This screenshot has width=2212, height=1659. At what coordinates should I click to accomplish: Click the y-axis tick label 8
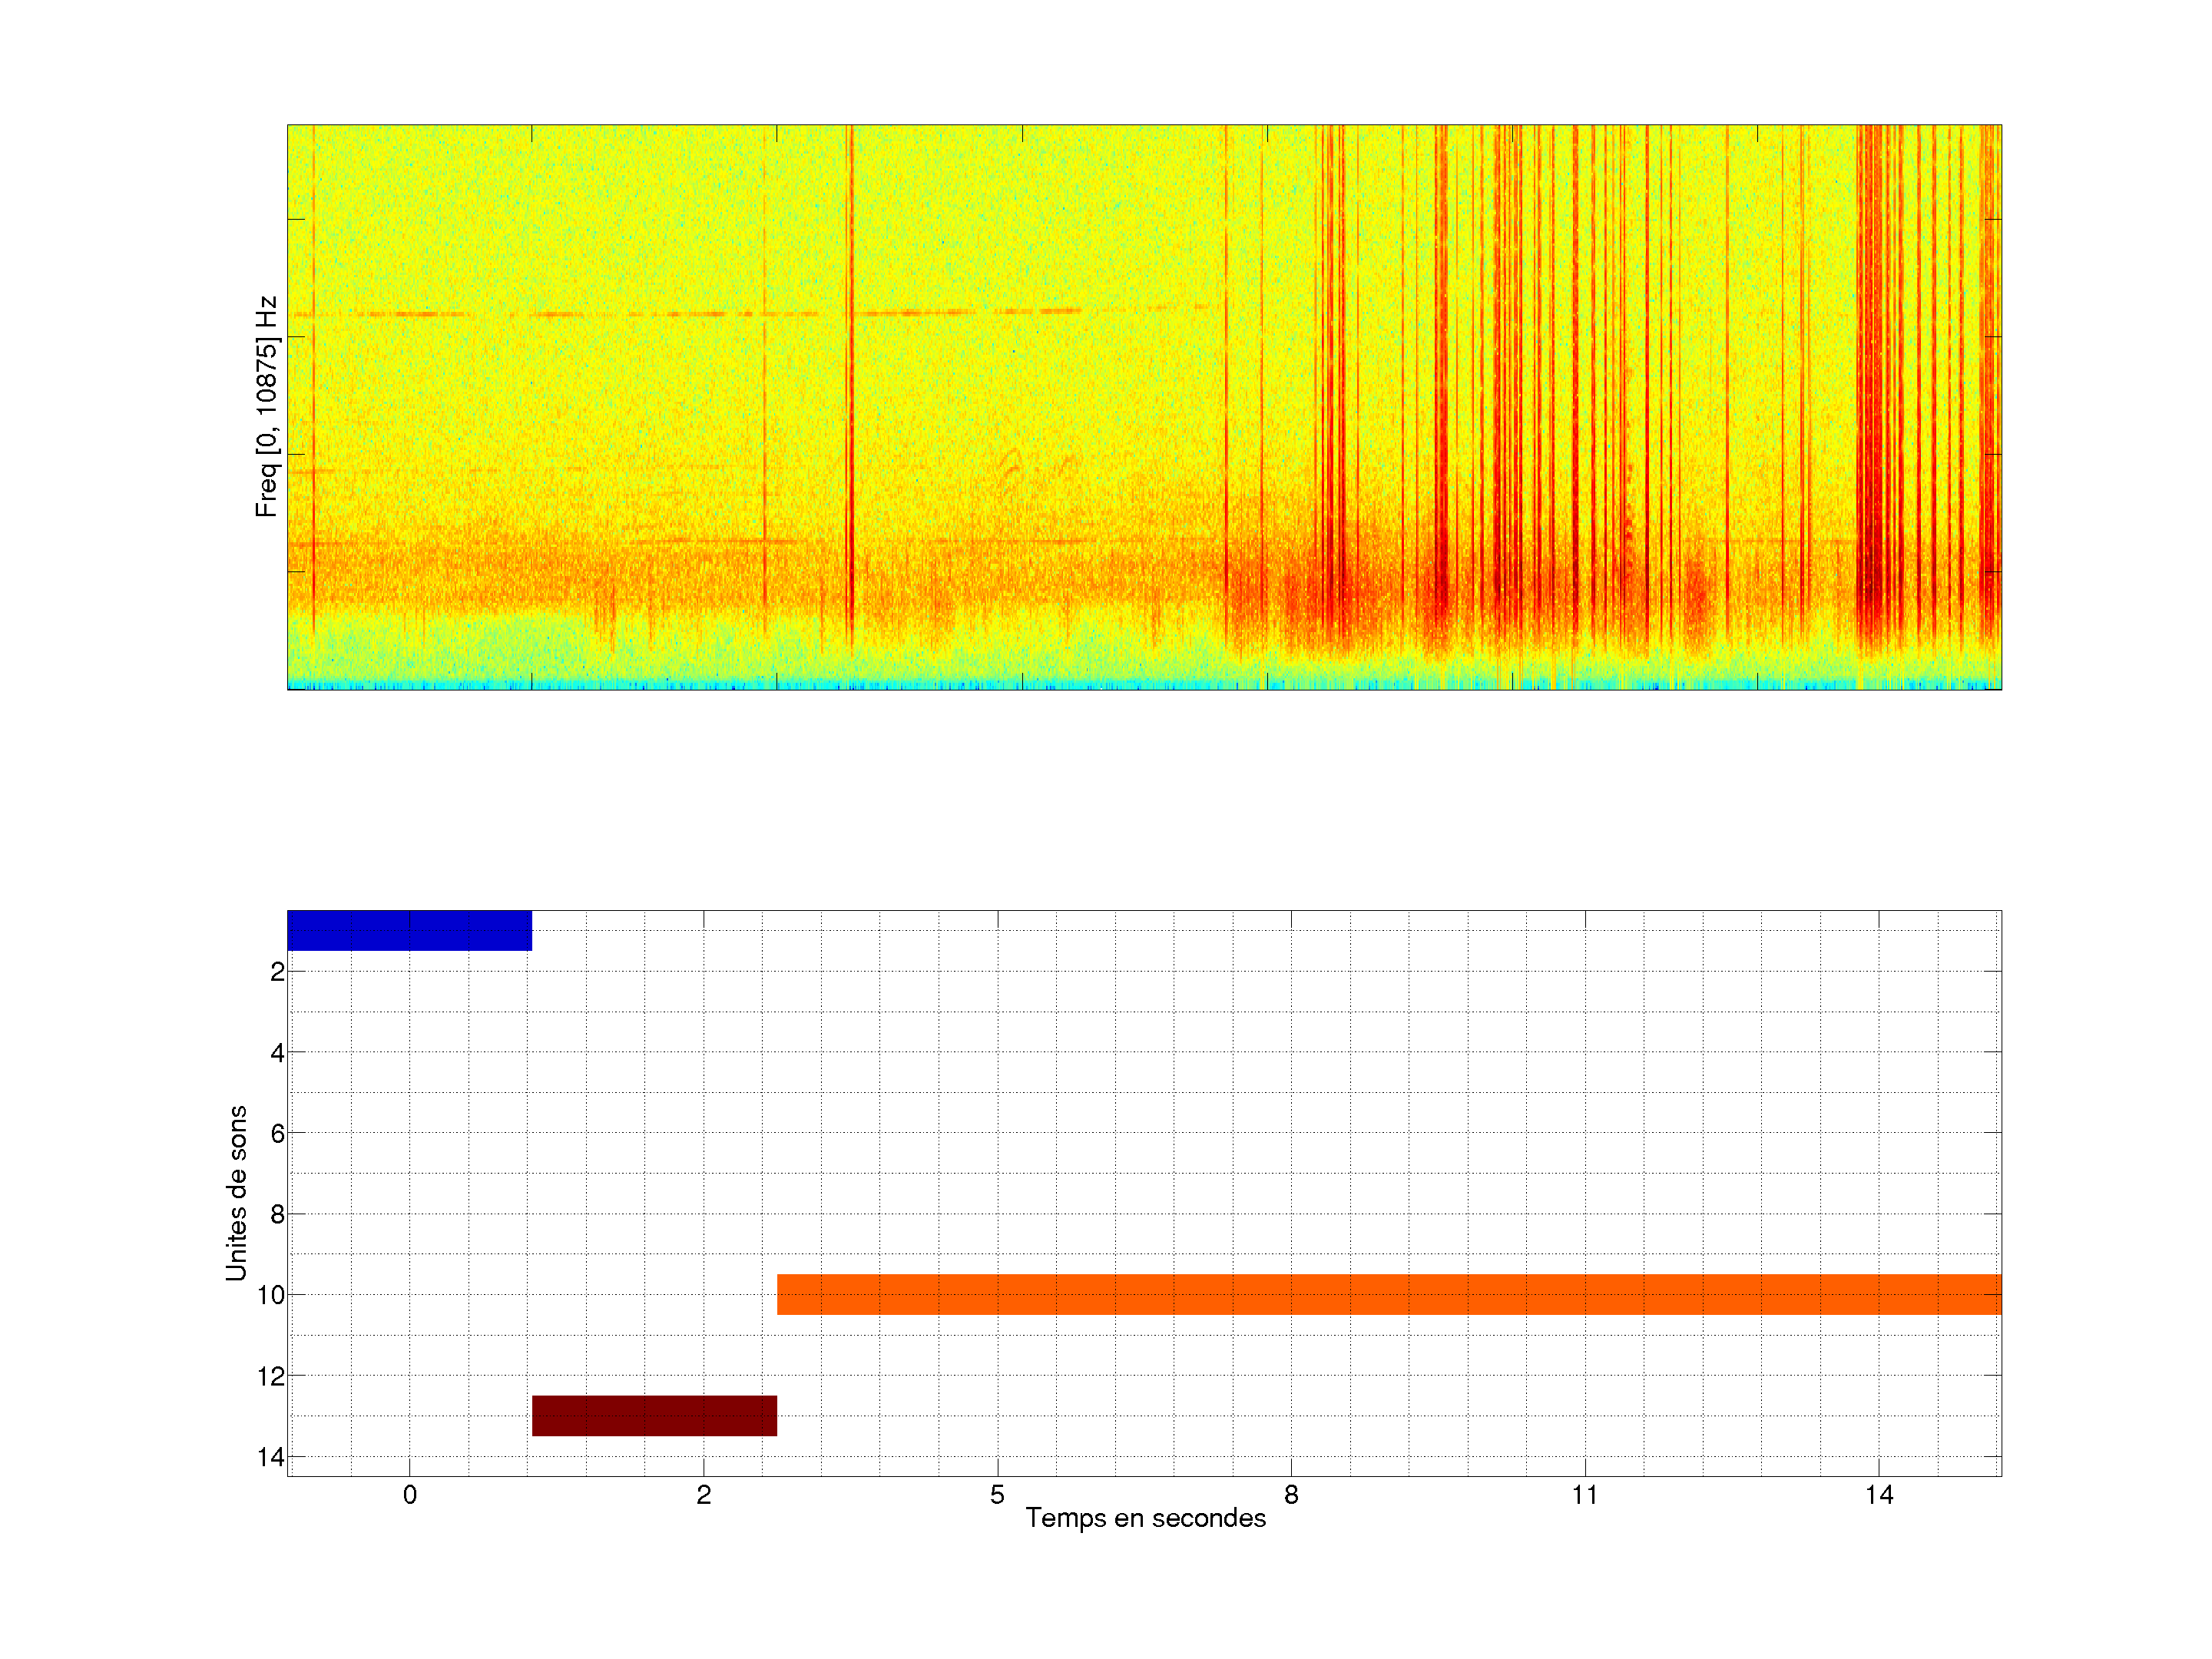coord(277,1214)
